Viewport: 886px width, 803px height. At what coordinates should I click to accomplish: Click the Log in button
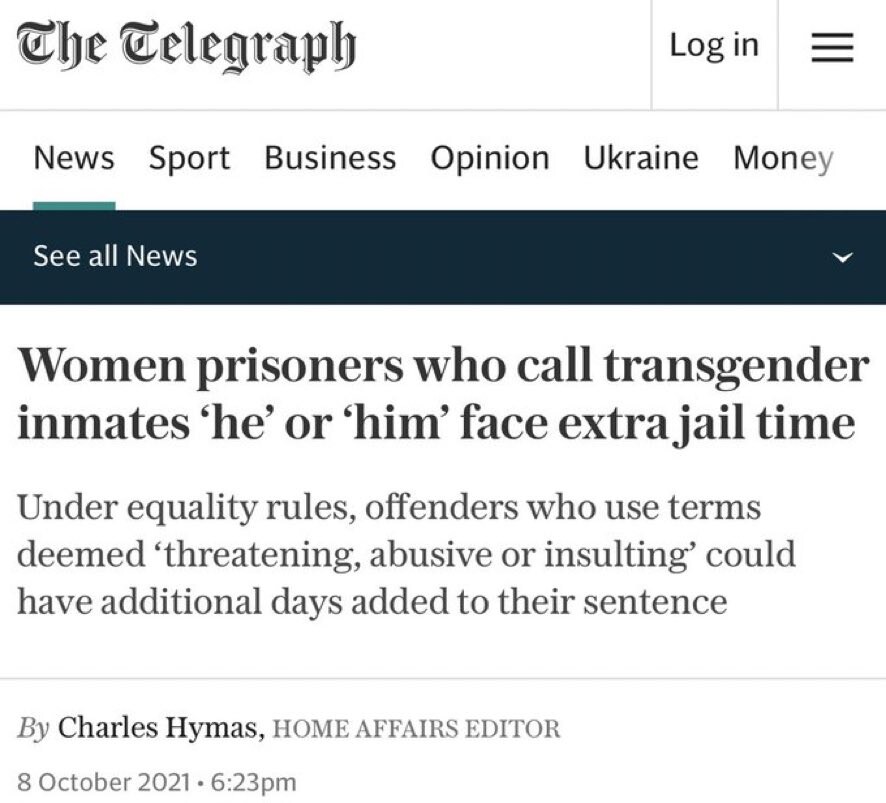(x=714, y=46)
